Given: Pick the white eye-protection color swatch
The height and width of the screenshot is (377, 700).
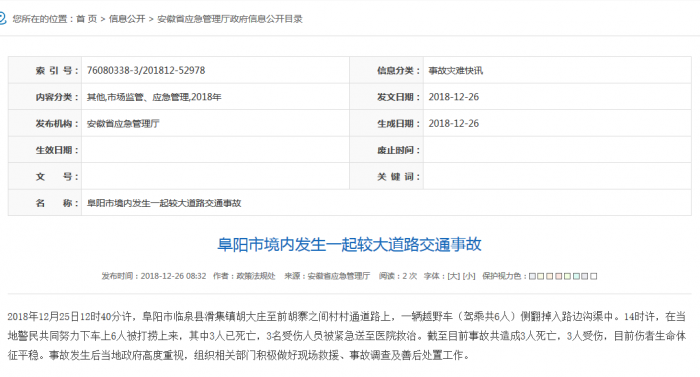Looking at the screenshot, I should tap(594, 276).
